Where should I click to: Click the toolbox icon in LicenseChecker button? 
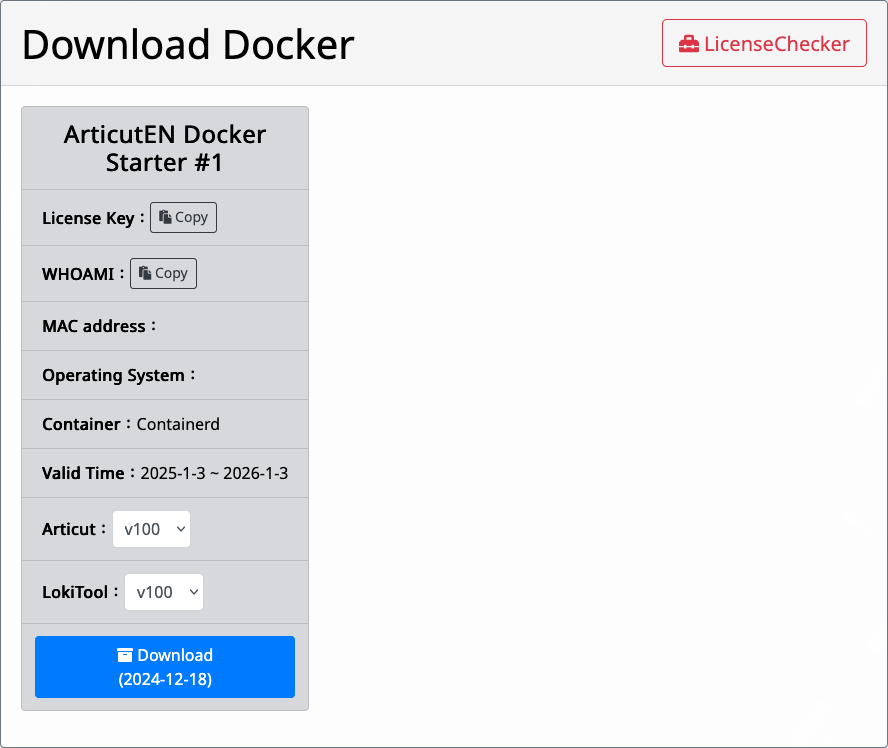[689, 44]
